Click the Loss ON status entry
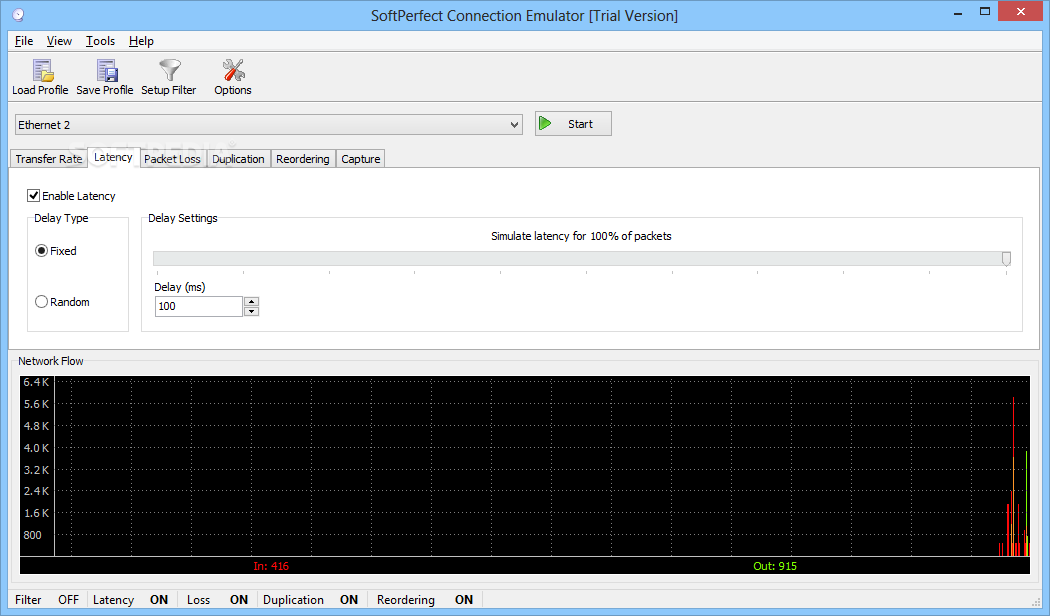Viewport: 1050px width, 616px height. pos(218,600)
